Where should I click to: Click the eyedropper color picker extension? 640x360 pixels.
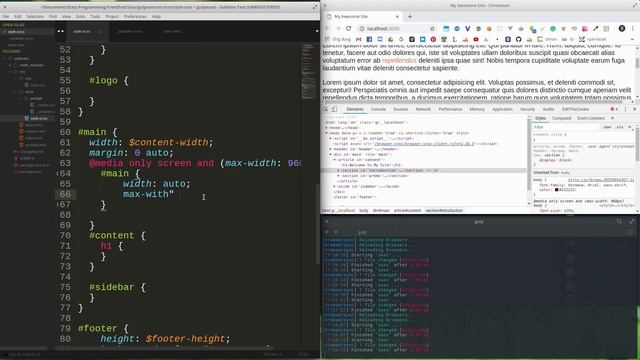(x=596, y=29)
